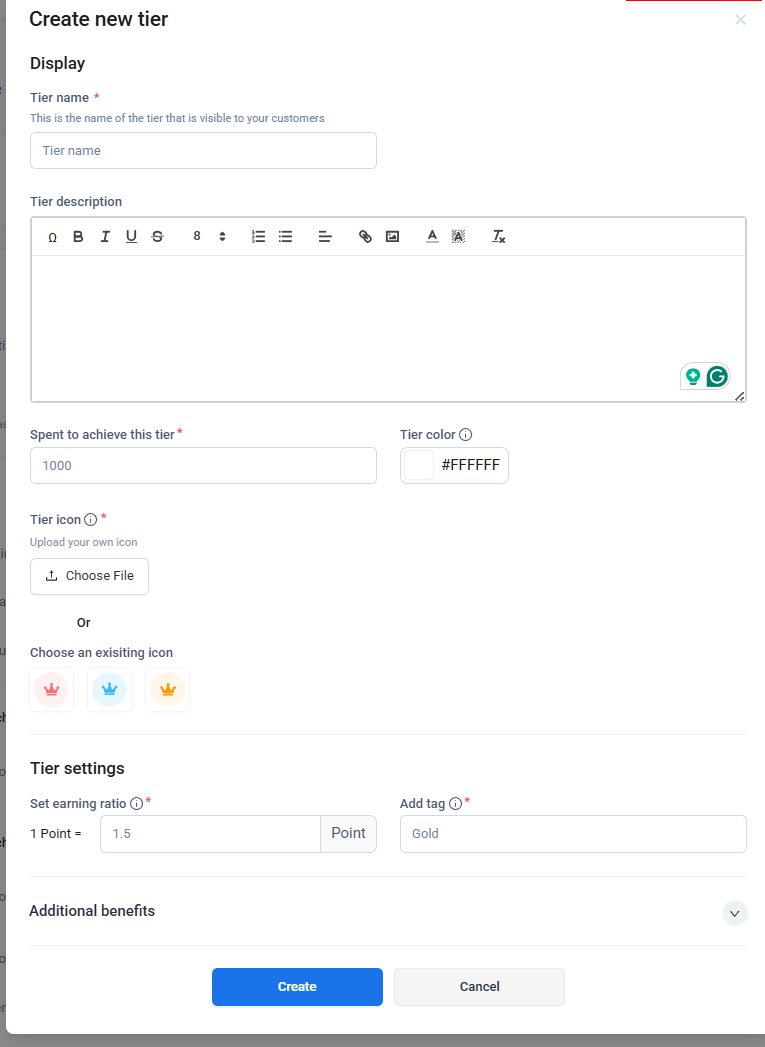Toggle bold formatting in description editor

coord(78,237)
